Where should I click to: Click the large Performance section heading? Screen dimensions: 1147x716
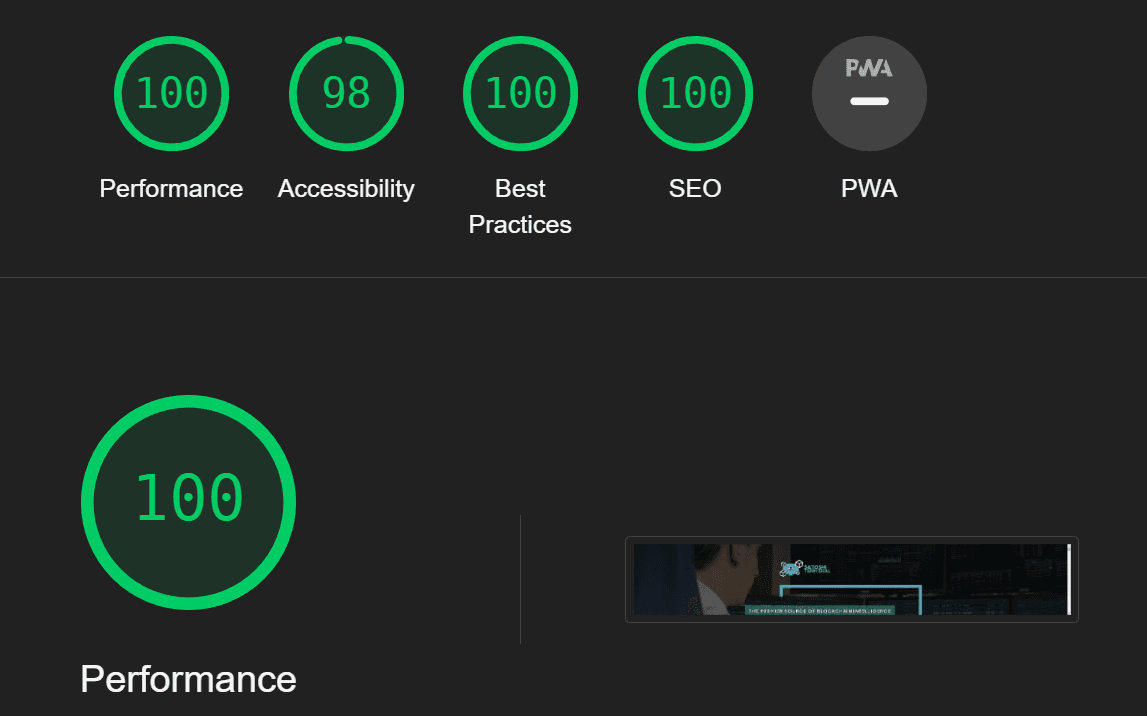coord(189,679)
